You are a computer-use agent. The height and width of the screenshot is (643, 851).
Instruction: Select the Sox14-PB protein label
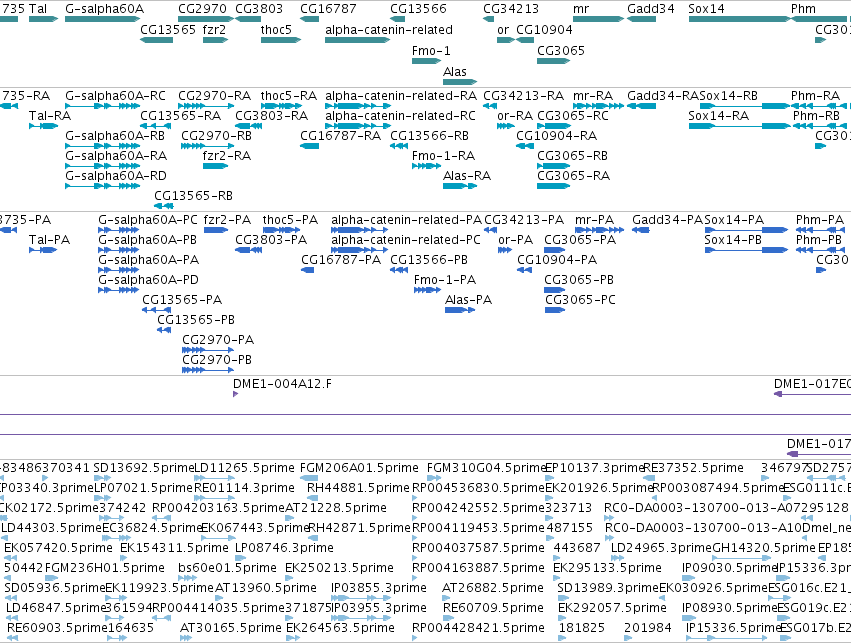click(x=733, y=240)
